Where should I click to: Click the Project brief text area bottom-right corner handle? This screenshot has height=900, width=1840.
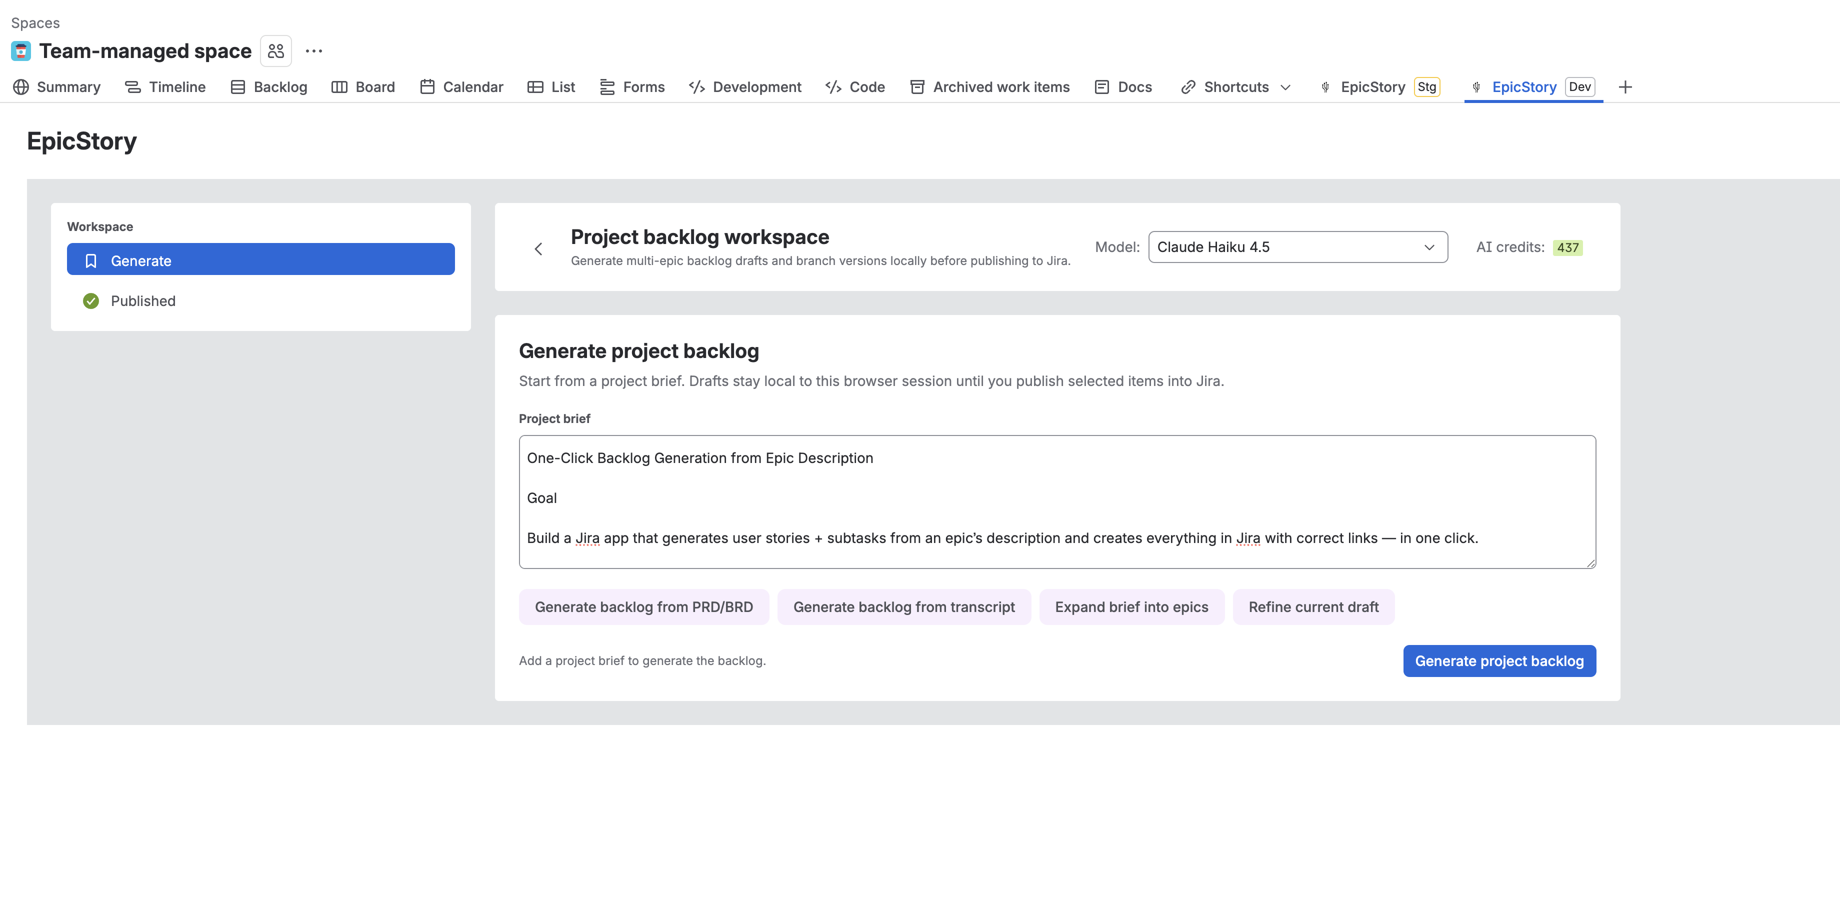click(x=1590, y=563)
